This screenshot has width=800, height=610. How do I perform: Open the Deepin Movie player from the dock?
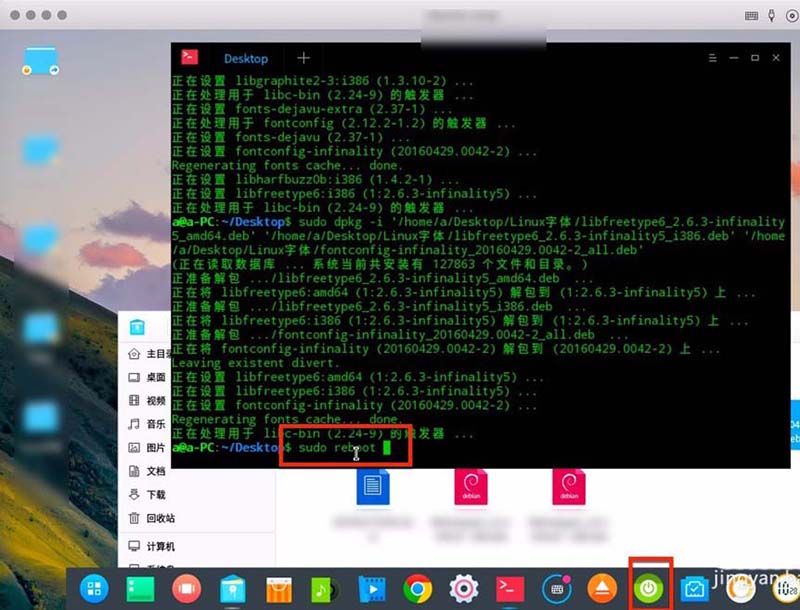tap(372, 590)
